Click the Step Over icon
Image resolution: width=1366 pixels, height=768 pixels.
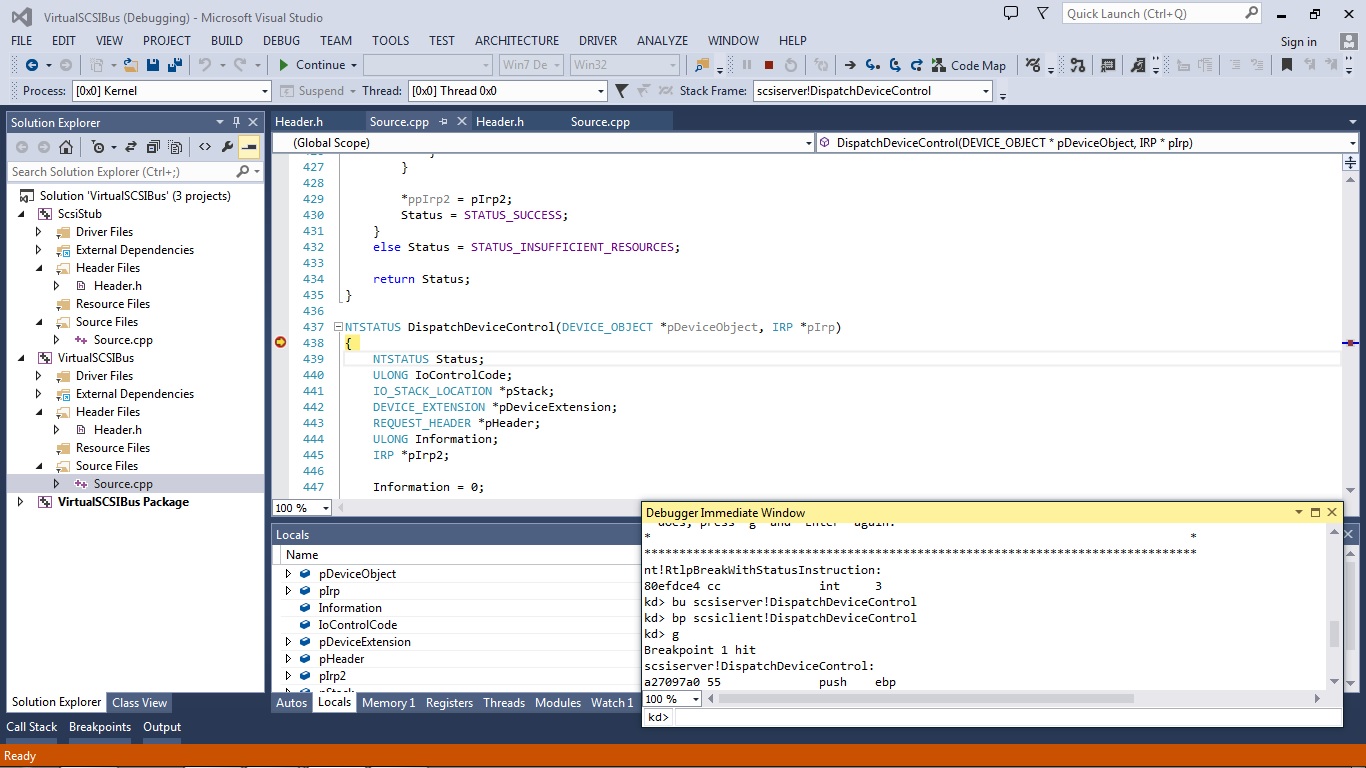point(895,65)
